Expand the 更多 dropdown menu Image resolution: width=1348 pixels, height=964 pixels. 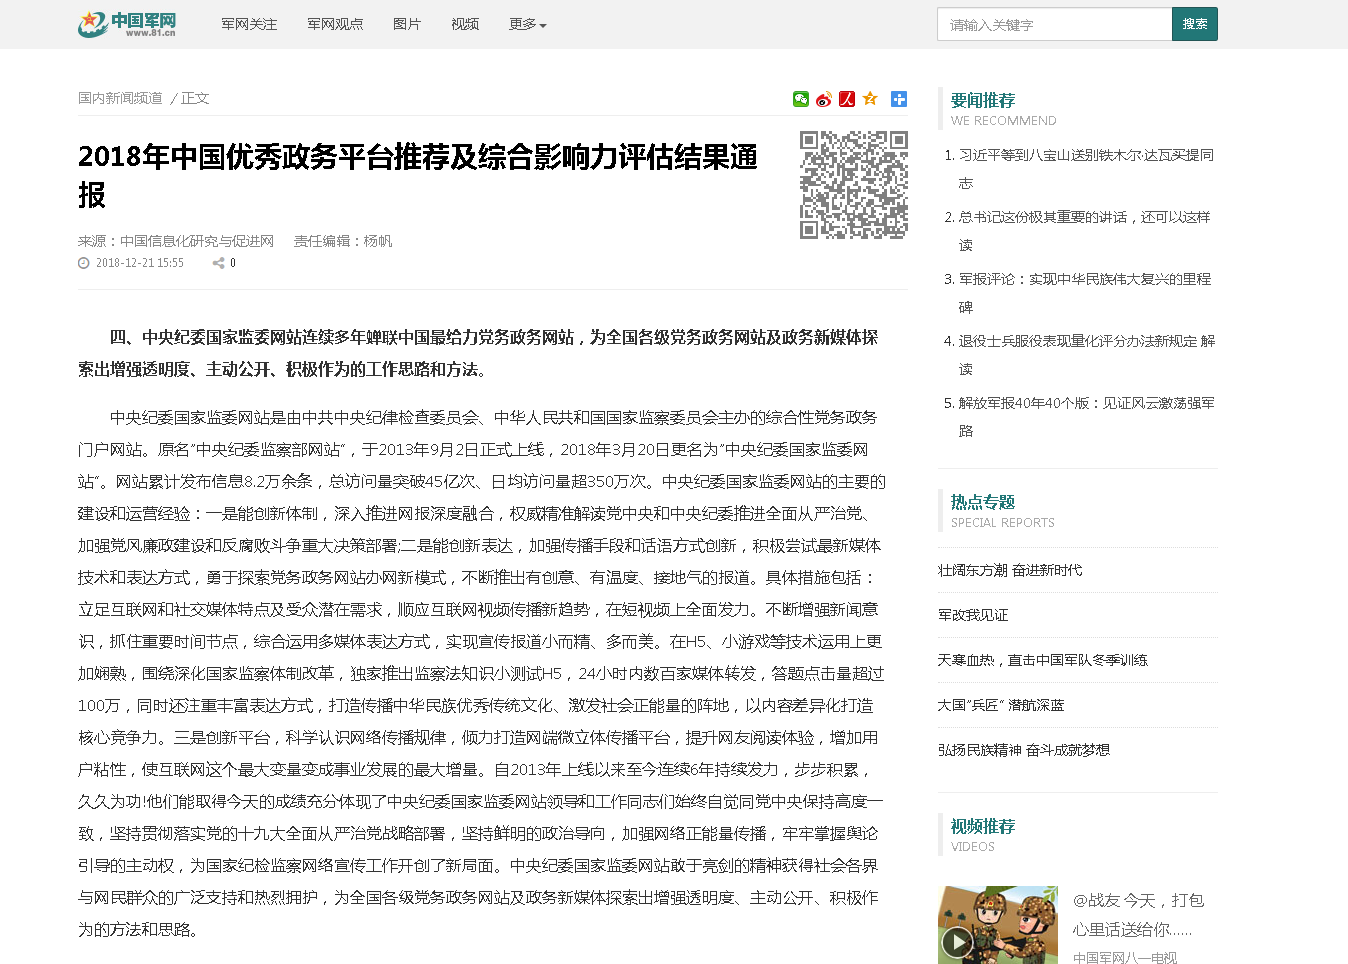(527, 24)
